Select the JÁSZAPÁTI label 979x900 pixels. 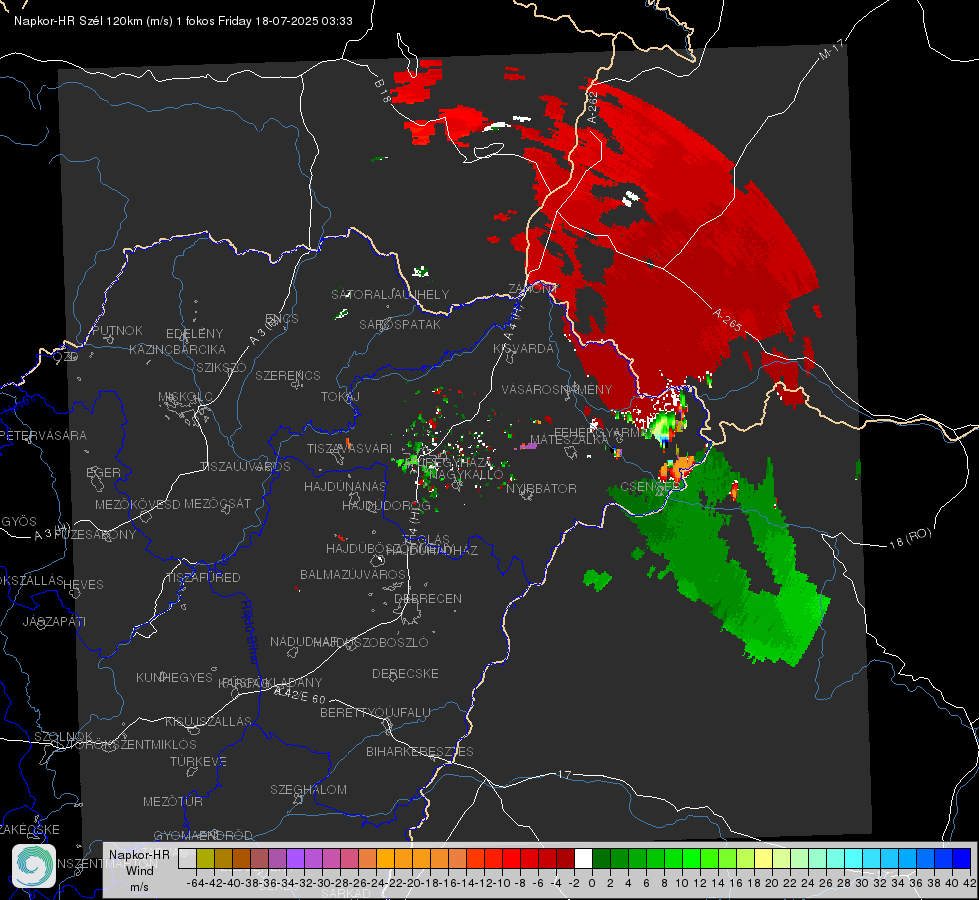coord(54,621)
